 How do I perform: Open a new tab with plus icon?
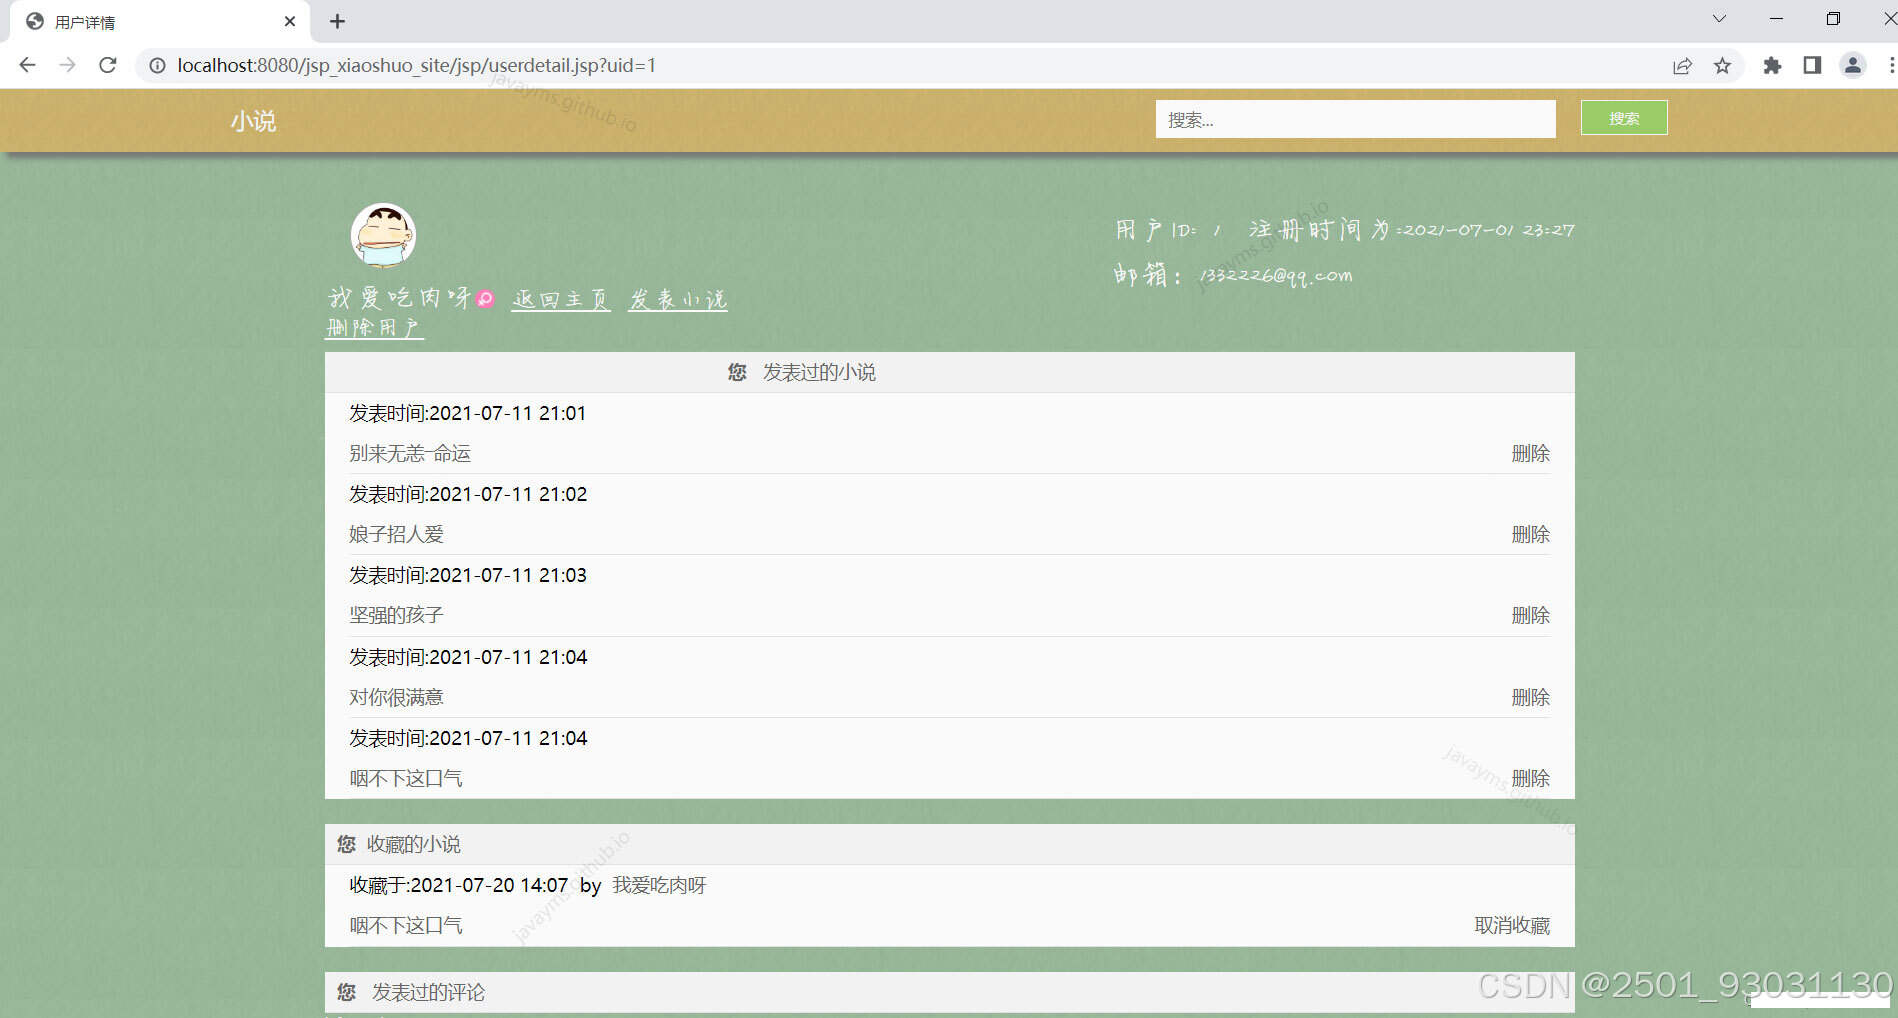[x=337, y=21]
